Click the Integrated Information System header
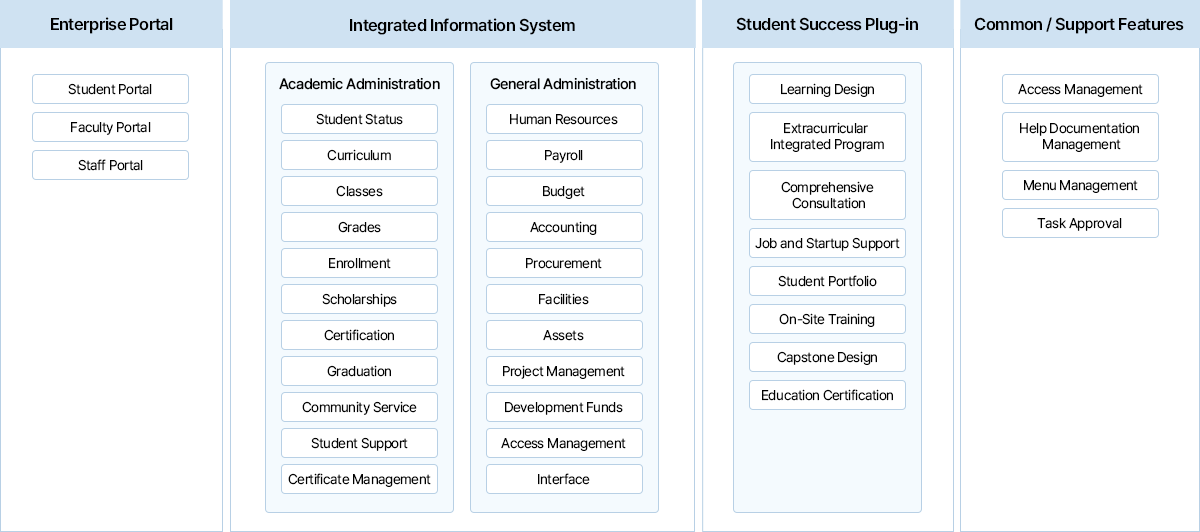The width and height of the screenshot is (1200, 532). (x=462, y=25)
